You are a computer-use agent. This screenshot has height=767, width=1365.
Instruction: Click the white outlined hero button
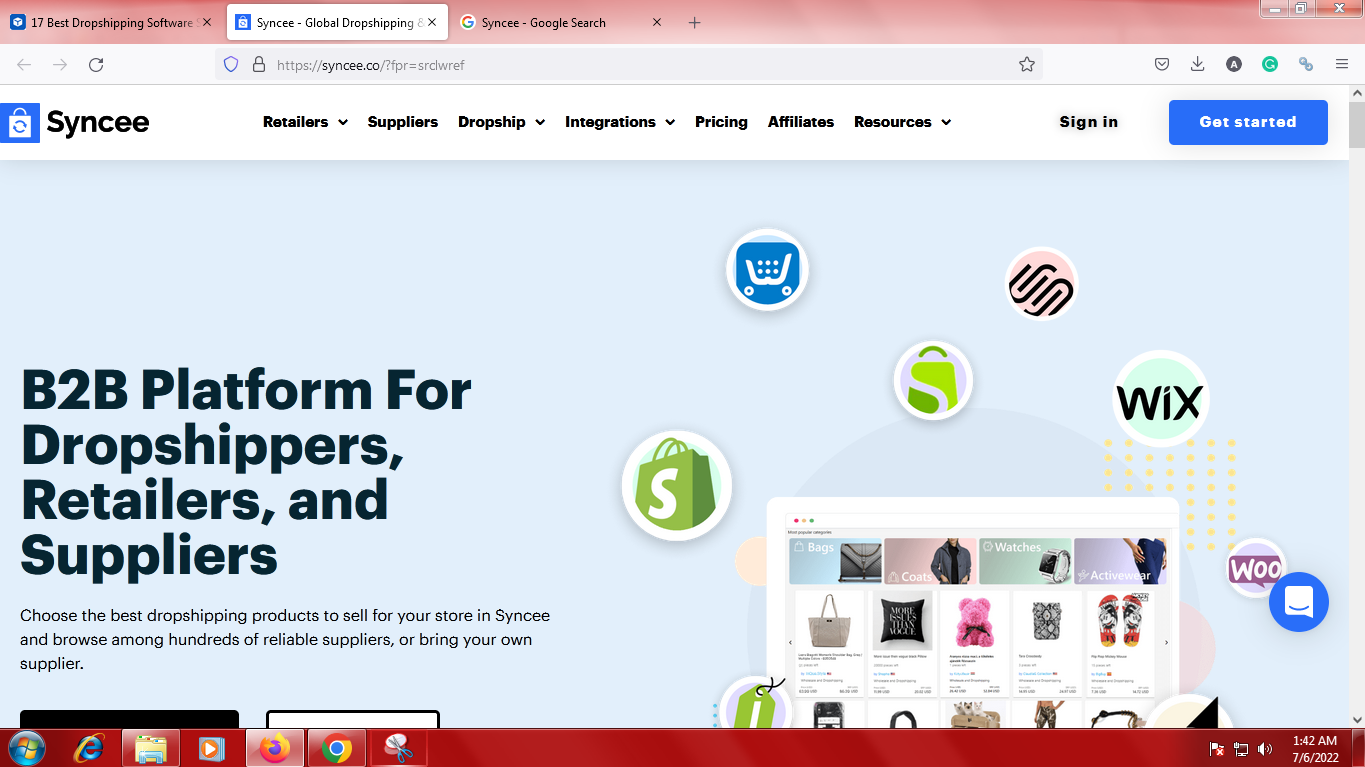click(353, 719)
